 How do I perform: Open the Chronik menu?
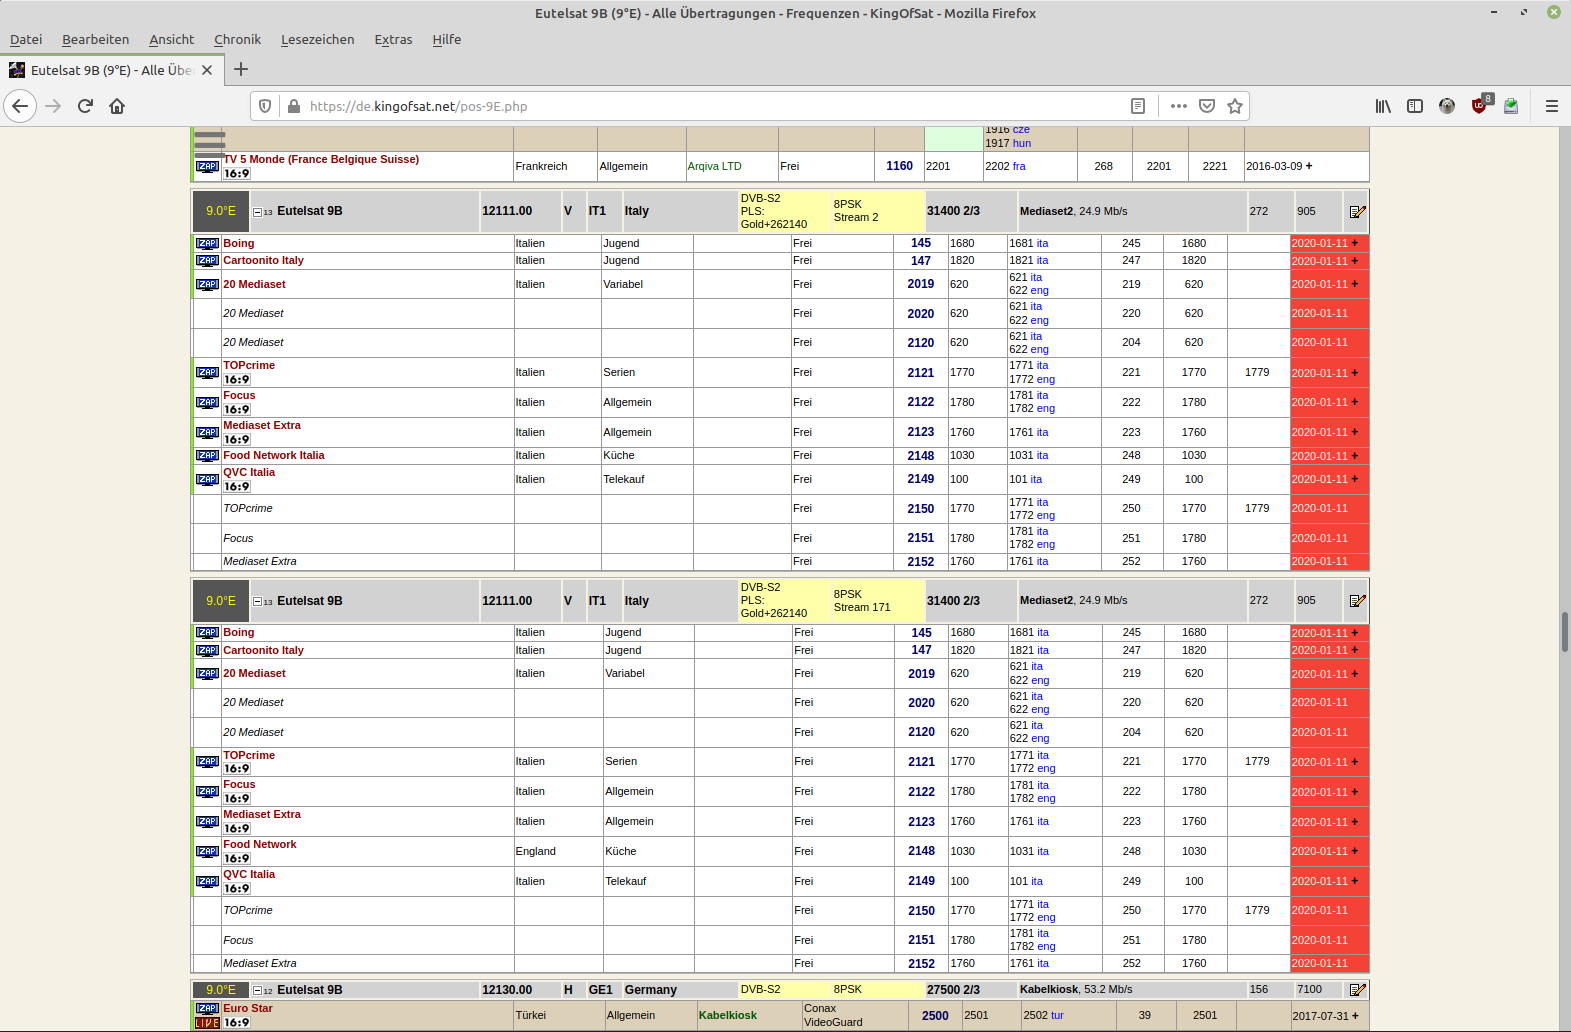click(x=237, y=40)
